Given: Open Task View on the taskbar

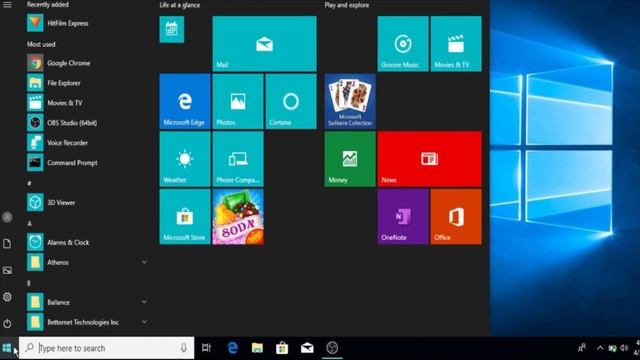Looking at the screenshot, I should [x=206, y=348].
